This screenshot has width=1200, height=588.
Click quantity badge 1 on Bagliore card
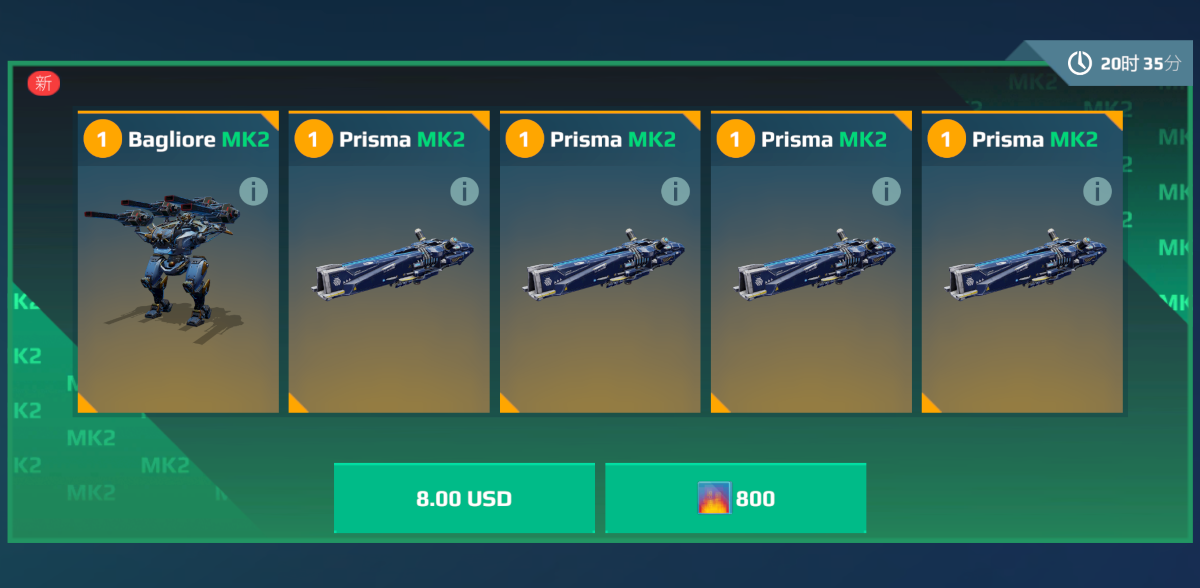[x=102, y=139]
